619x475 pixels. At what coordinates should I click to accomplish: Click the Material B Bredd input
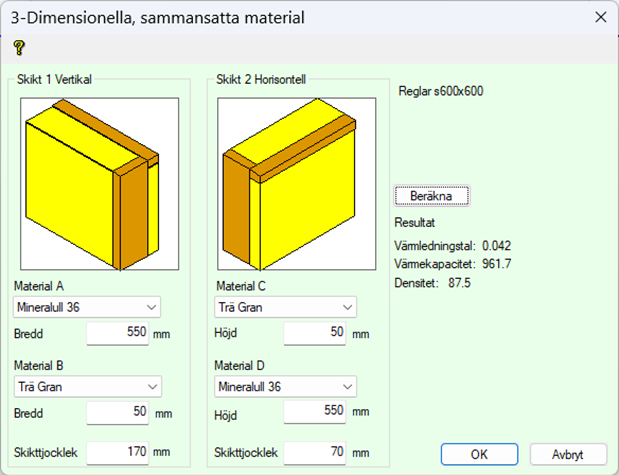tap(117, 412)
